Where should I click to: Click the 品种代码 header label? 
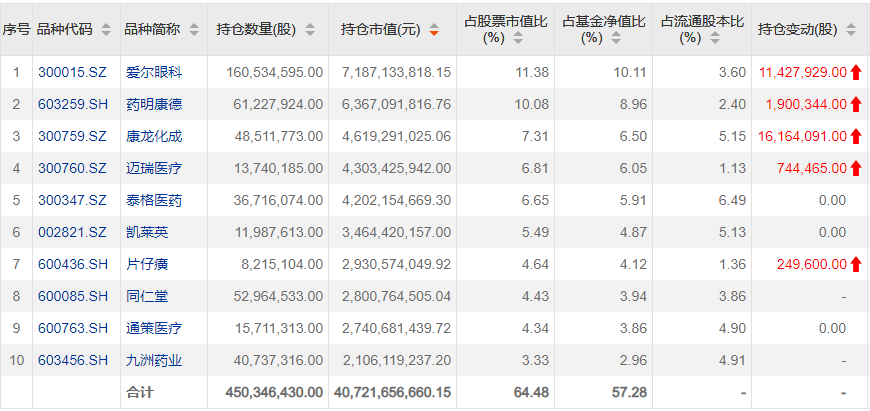(65, 30)
